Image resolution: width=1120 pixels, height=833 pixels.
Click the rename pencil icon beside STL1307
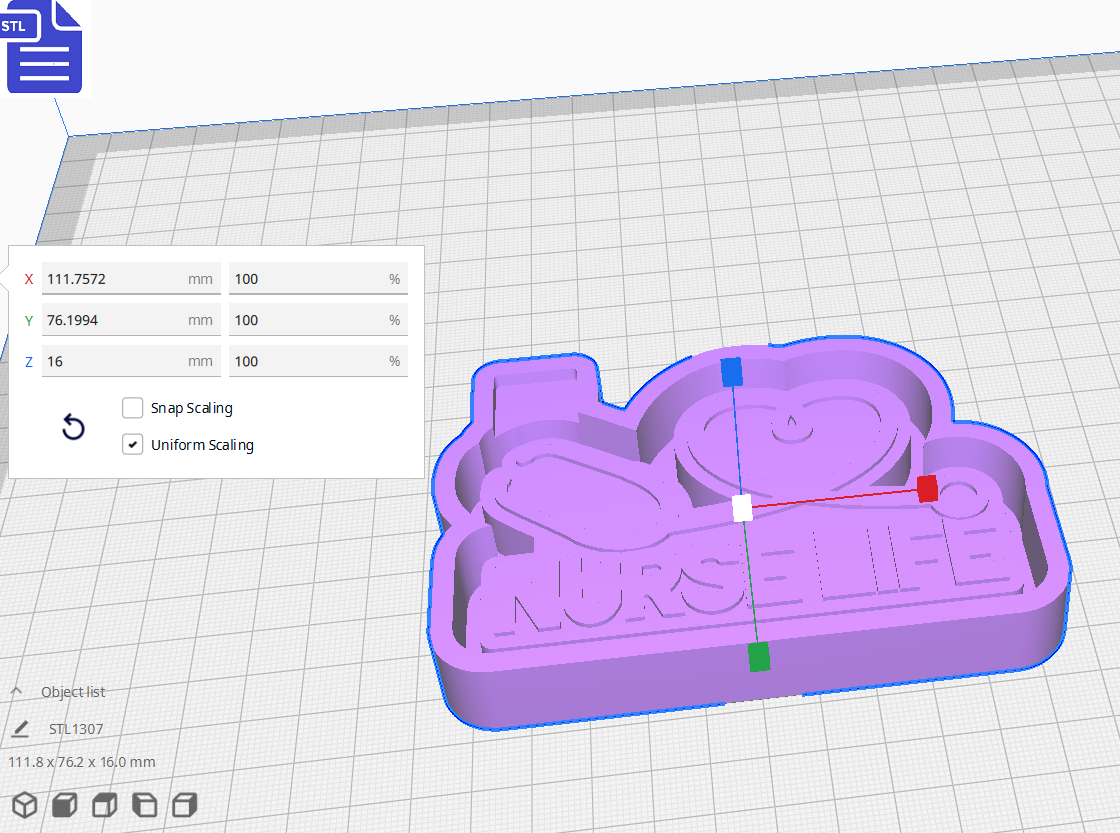pyautogui.click(x=22, y=728)
